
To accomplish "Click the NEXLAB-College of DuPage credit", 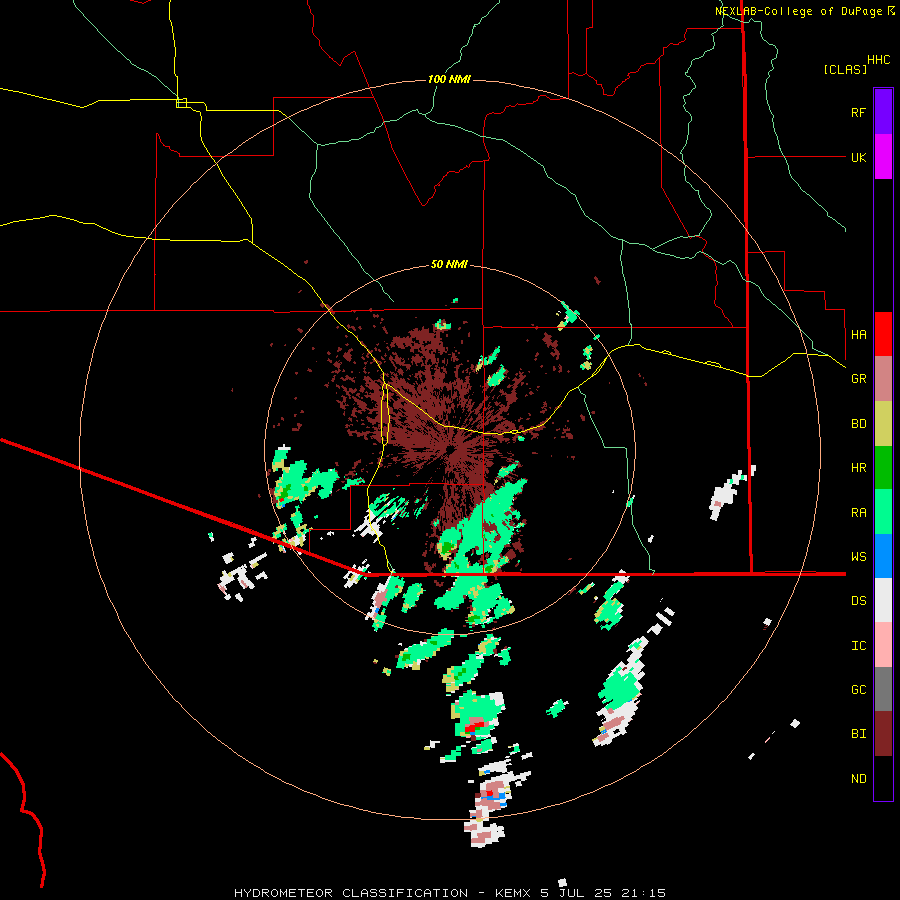I will coord(800,11).
